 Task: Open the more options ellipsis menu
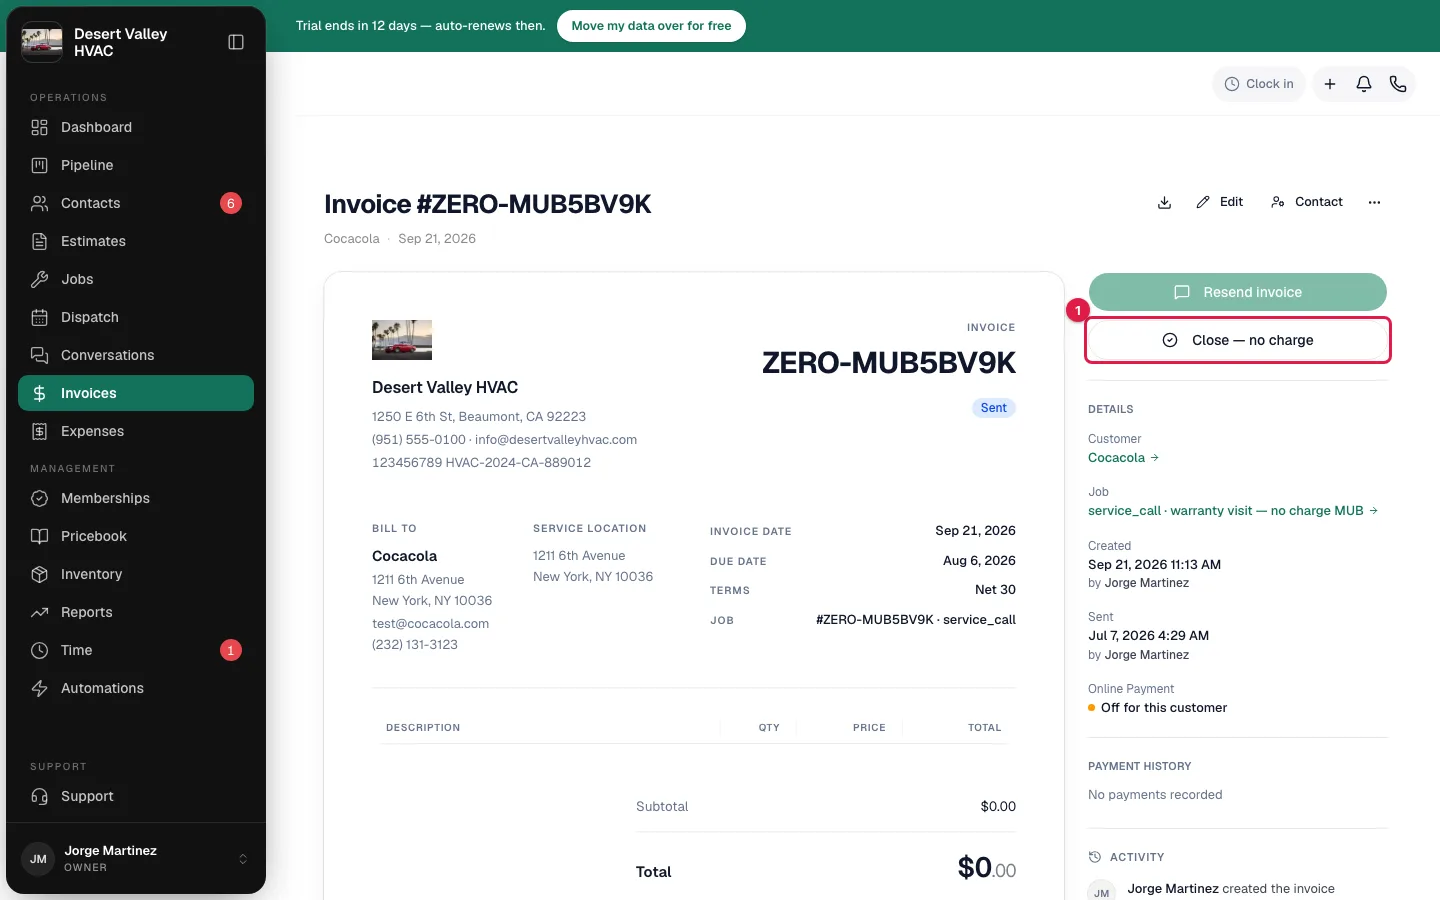coord(1374,202)
